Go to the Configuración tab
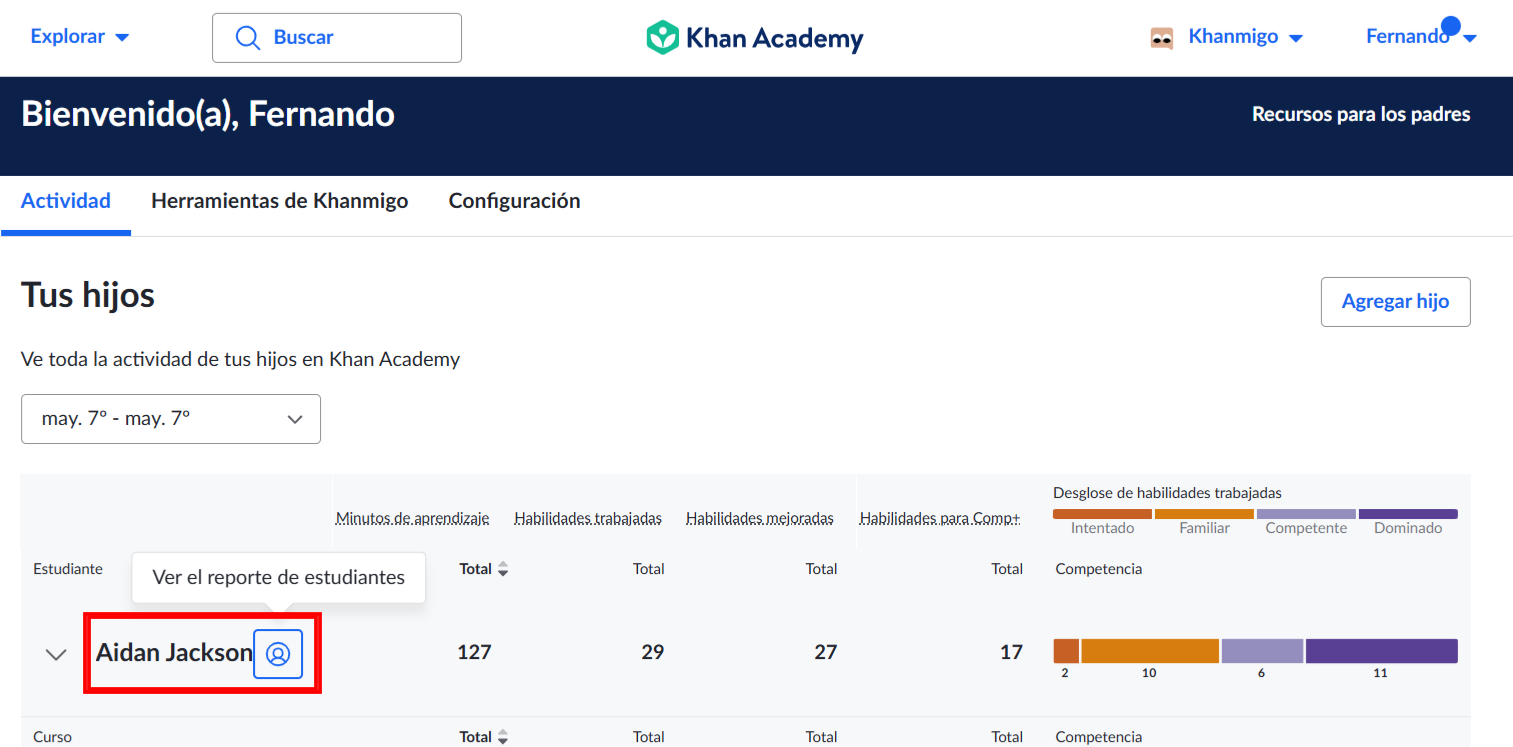 click(x=514, y=201)
